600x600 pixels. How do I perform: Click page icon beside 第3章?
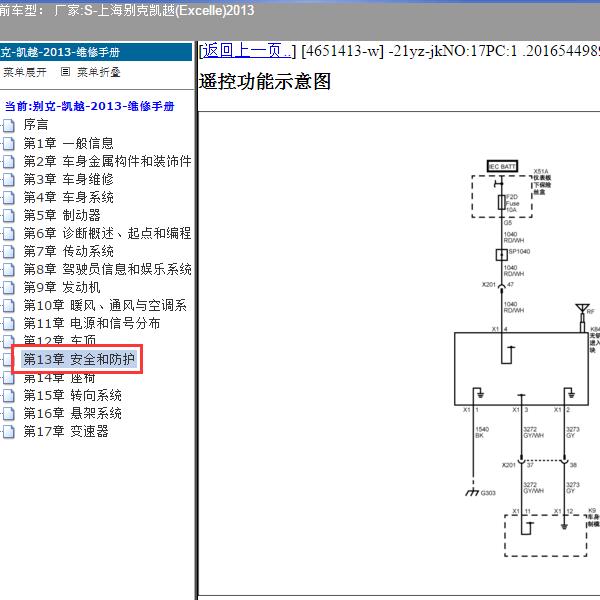(x=8, y=179)
